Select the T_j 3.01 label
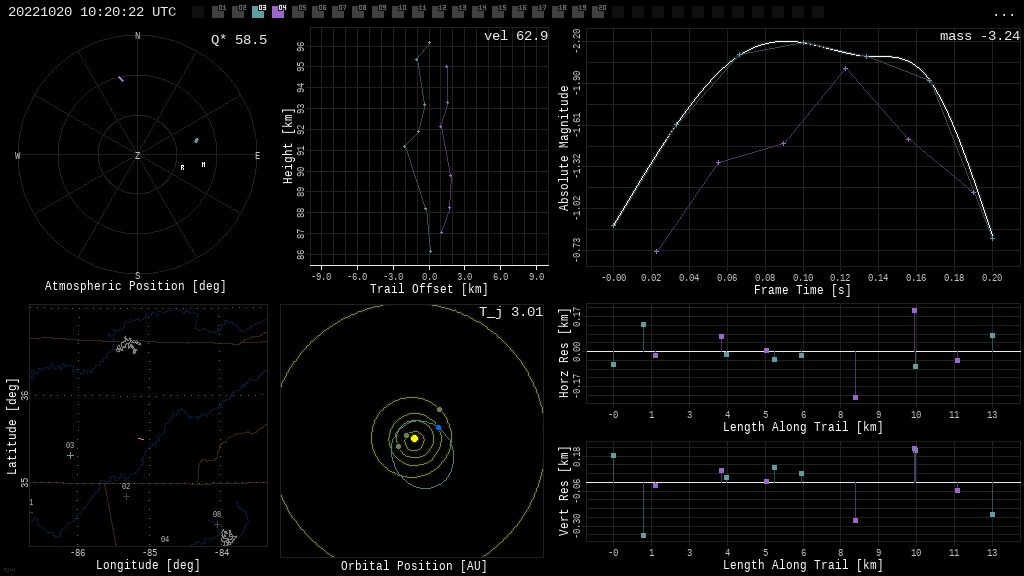1024x576 pixels. tap(510, 312)
